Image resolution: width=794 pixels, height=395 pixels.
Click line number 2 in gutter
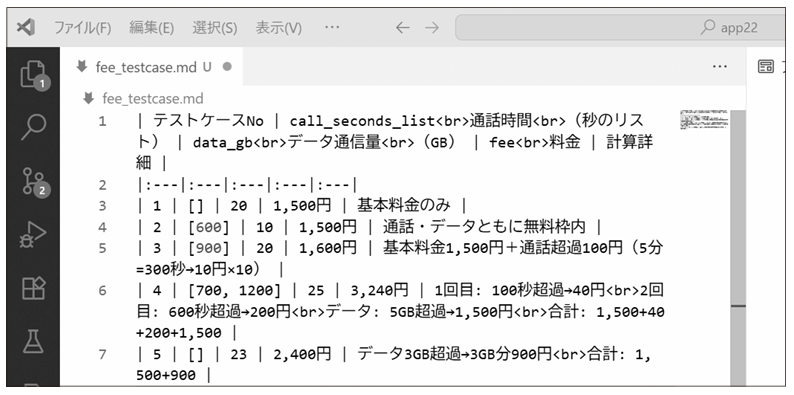click(x=103, y=185)
